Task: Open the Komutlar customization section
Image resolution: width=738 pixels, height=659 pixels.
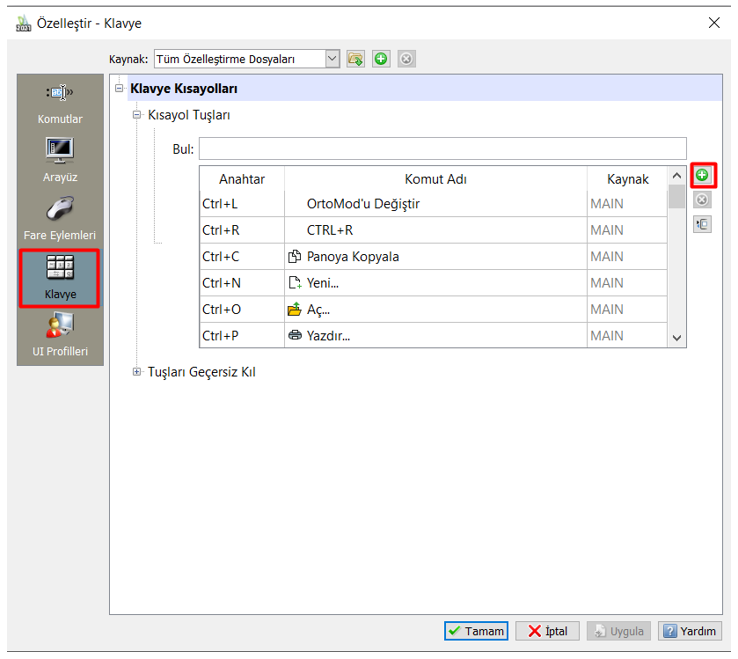Action: (x=60, y=103)
